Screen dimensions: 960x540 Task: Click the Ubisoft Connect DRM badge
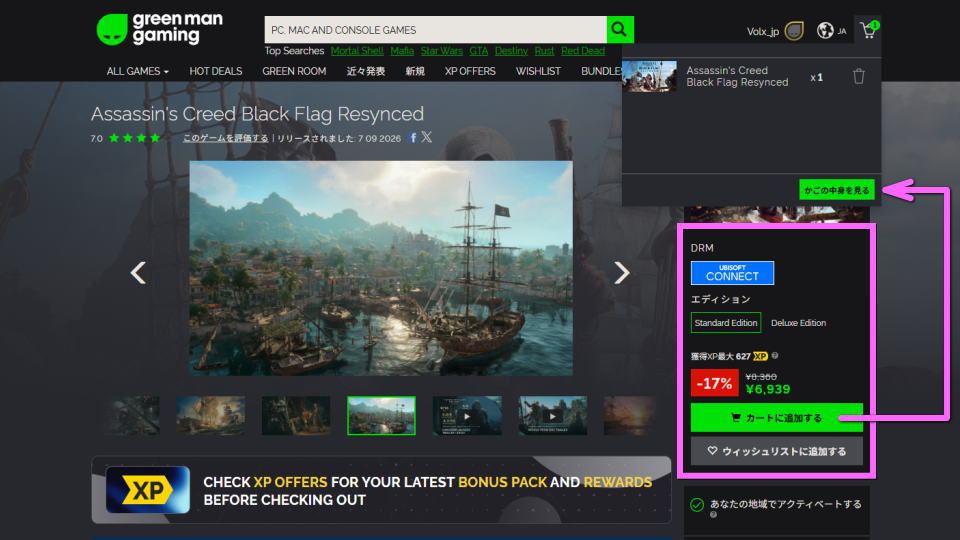[732, 273]
